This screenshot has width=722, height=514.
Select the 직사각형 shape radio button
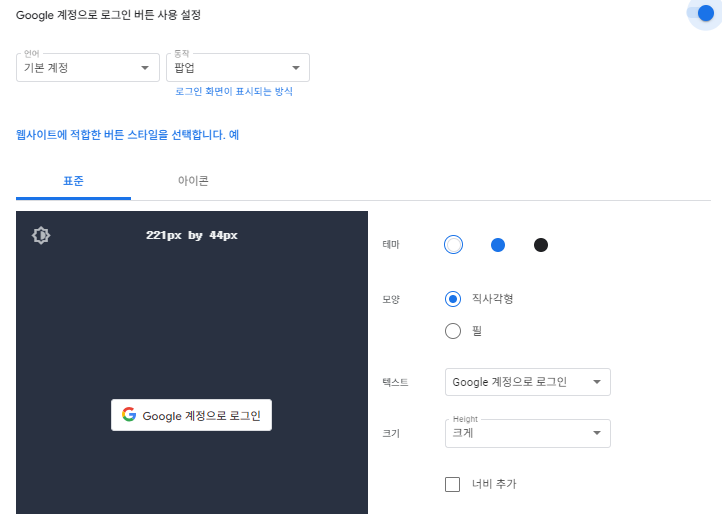pyautogui.click(x=453, y=299)
